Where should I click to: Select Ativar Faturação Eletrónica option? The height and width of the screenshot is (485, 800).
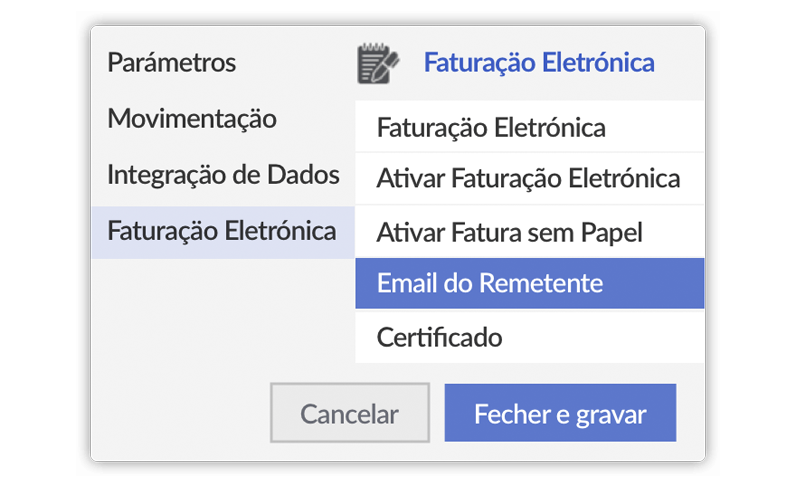[x=530, y=179]
